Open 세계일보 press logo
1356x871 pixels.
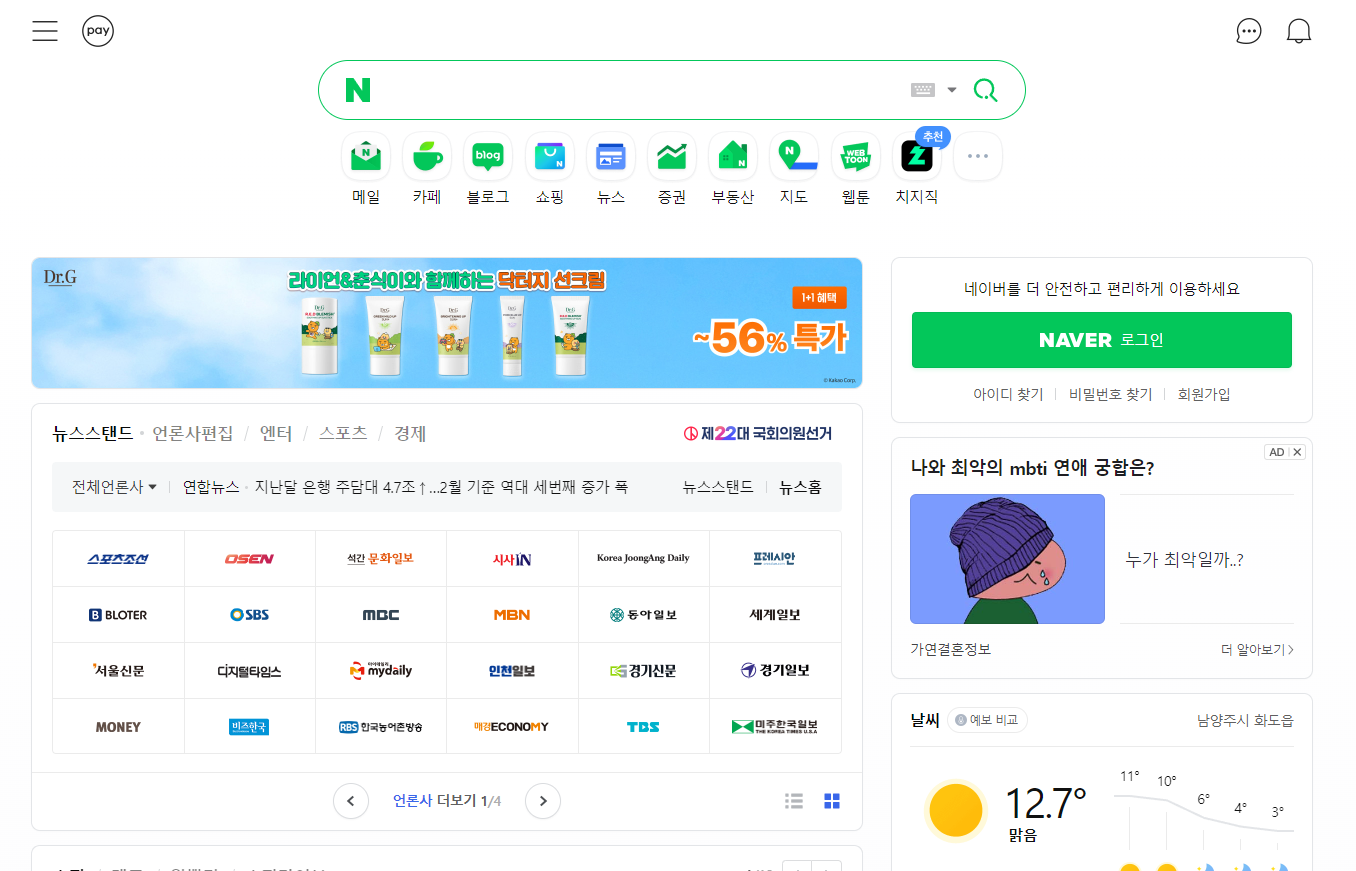click(775, 614)
